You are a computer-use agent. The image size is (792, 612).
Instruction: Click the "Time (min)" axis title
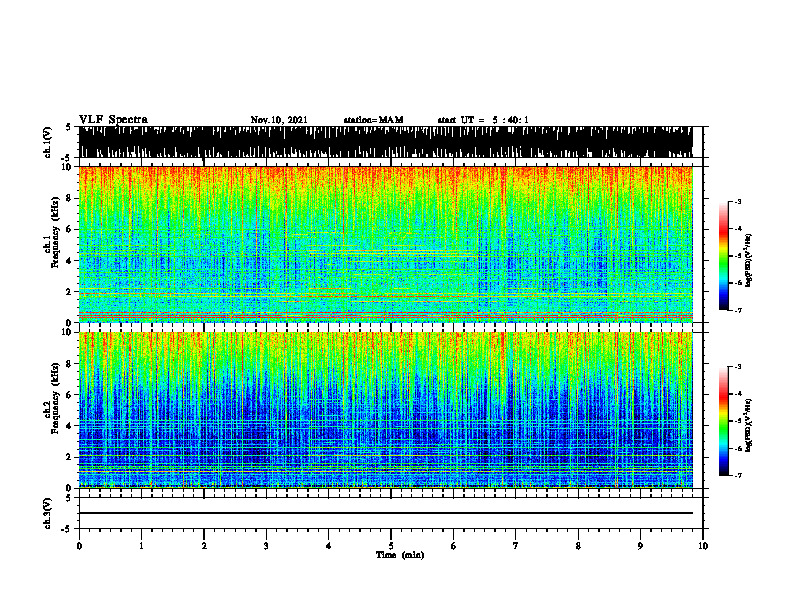click(x=400, y=555)
